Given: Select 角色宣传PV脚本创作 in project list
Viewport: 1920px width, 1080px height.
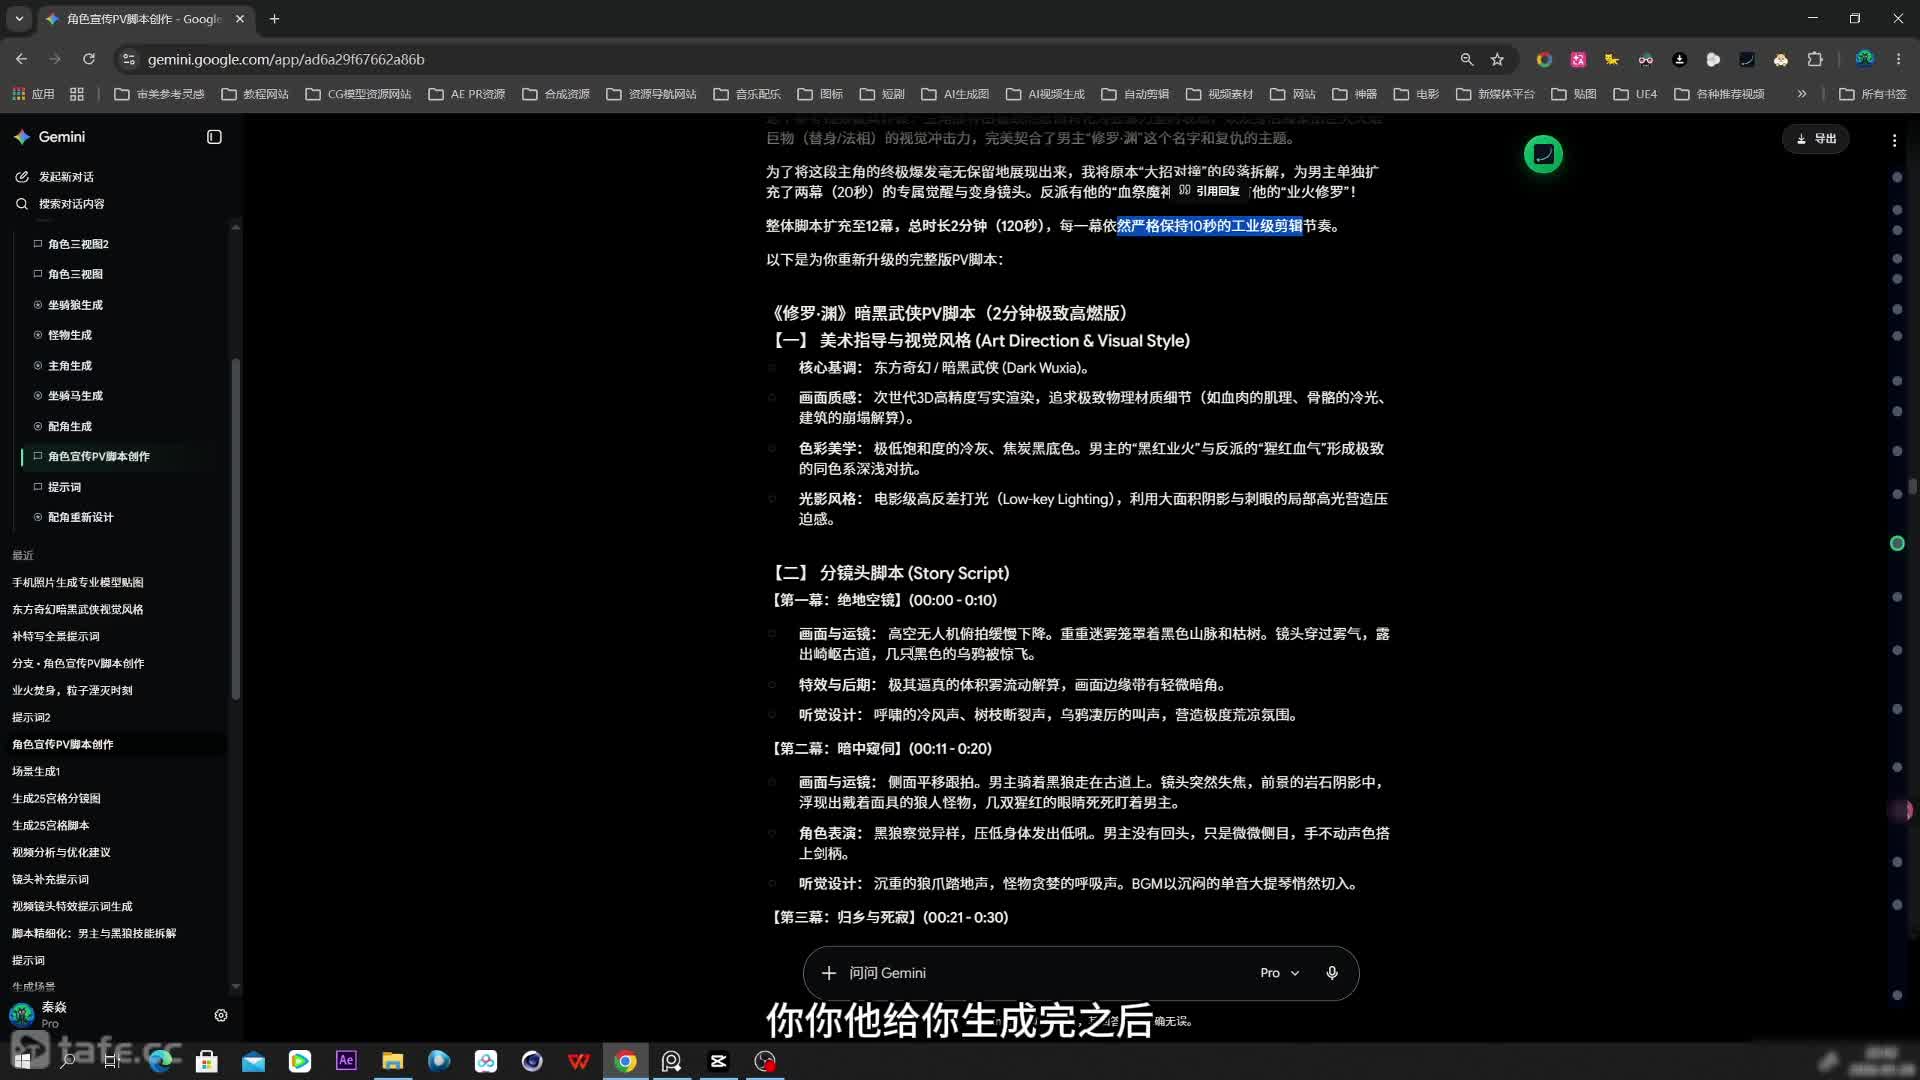Looking at the screenshot, I should click(98, 456).
